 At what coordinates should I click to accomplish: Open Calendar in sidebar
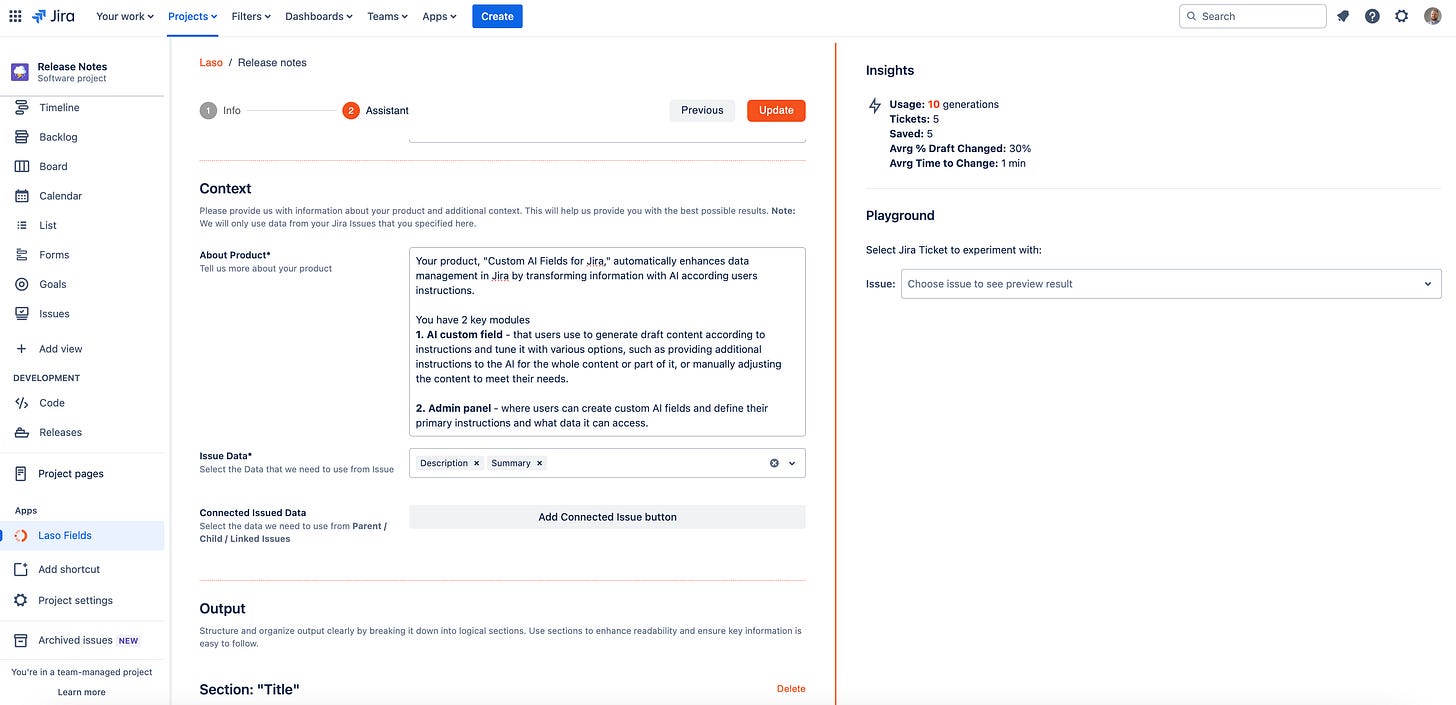point(60,196)
